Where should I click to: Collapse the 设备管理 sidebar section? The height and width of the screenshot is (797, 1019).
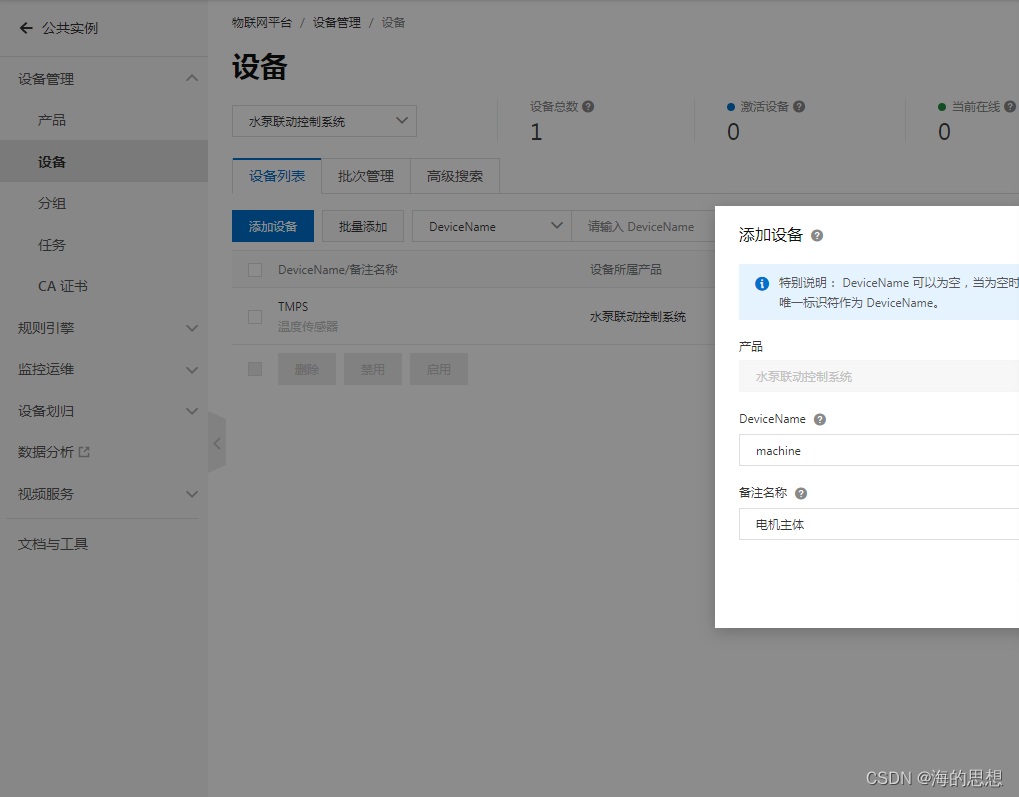(x=192, y=79)
